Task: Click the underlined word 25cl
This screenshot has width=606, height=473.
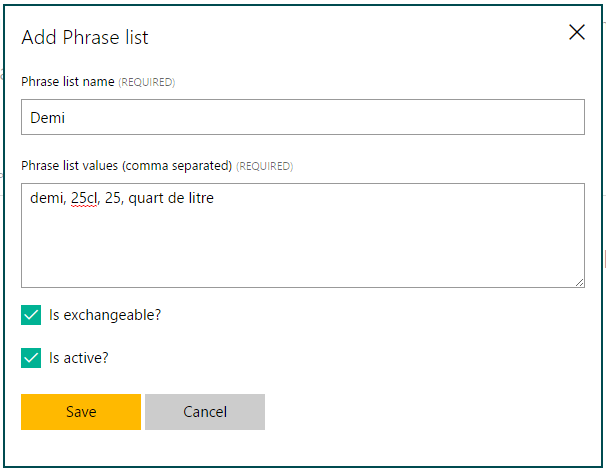Action: pyautogui.click(x=84, y=199)
